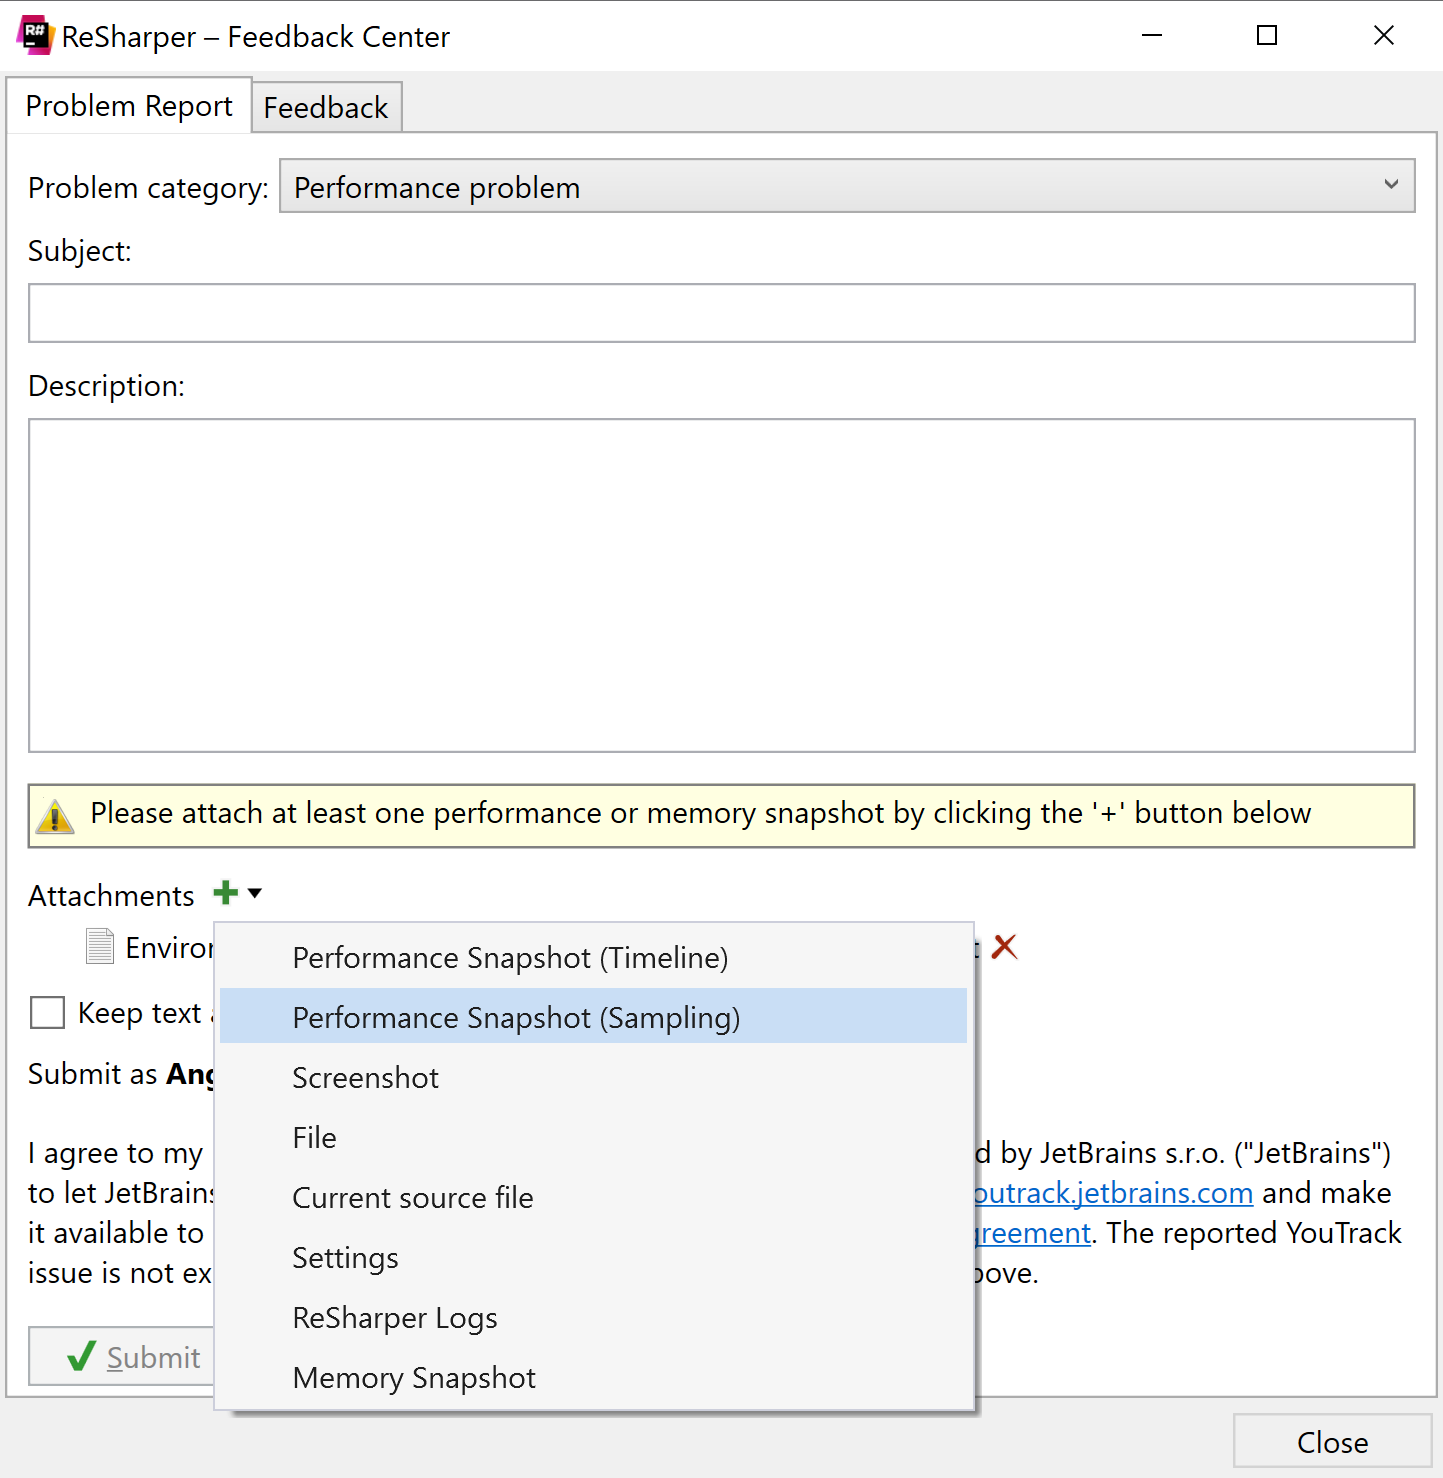Click the ReSharper logo in the title bar

pyautogui.click(x=35, y=35)
